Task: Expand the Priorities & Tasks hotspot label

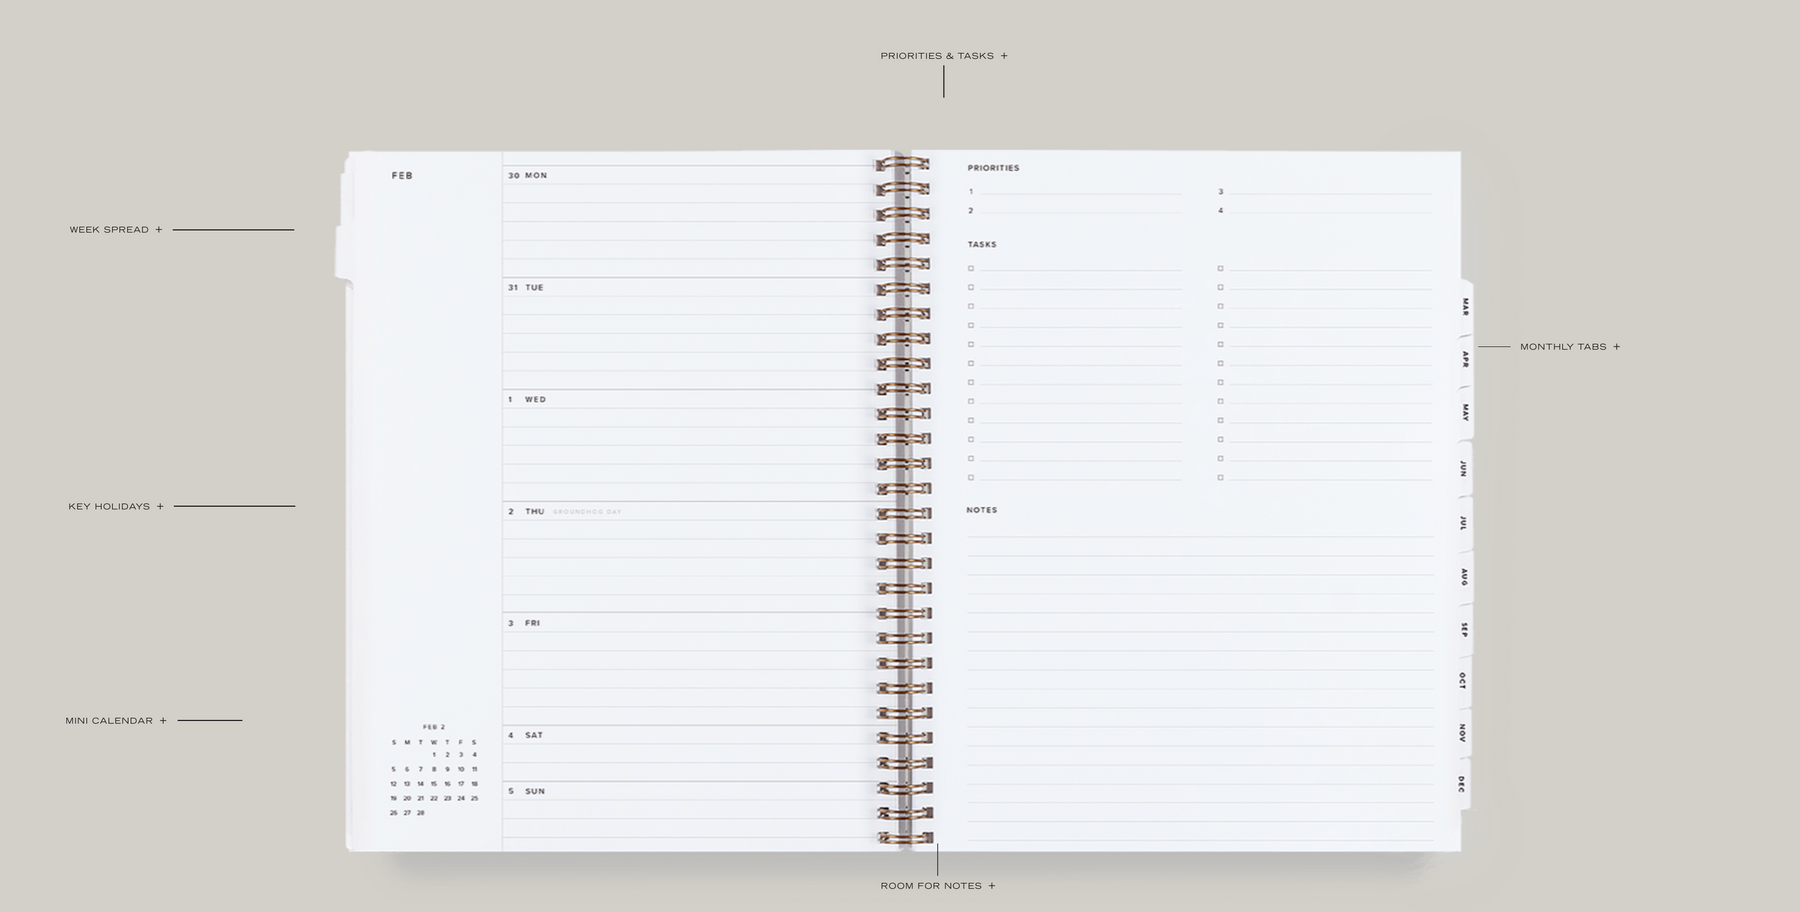Action: click(x=944, y=56)
